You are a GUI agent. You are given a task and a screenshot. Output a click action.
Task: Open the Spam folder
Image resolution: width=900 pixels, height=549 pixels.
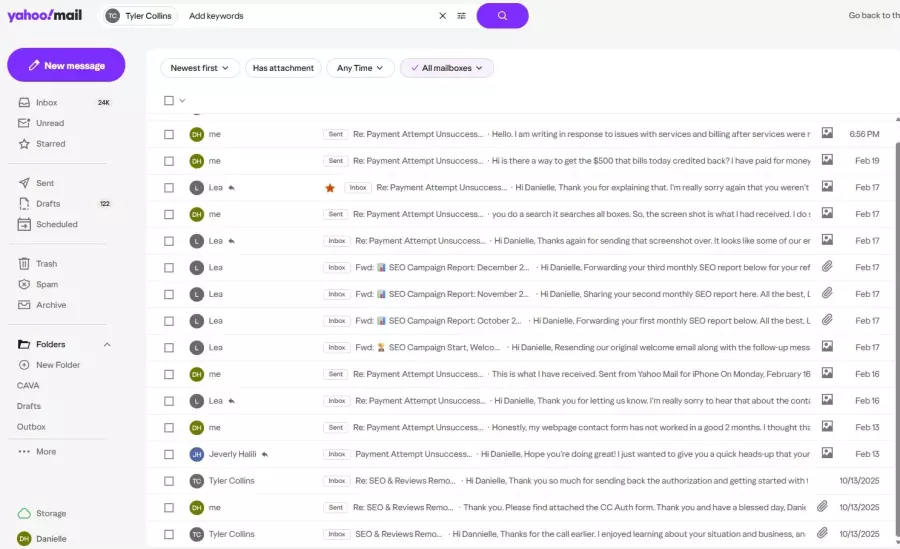[x=46, y=284]
